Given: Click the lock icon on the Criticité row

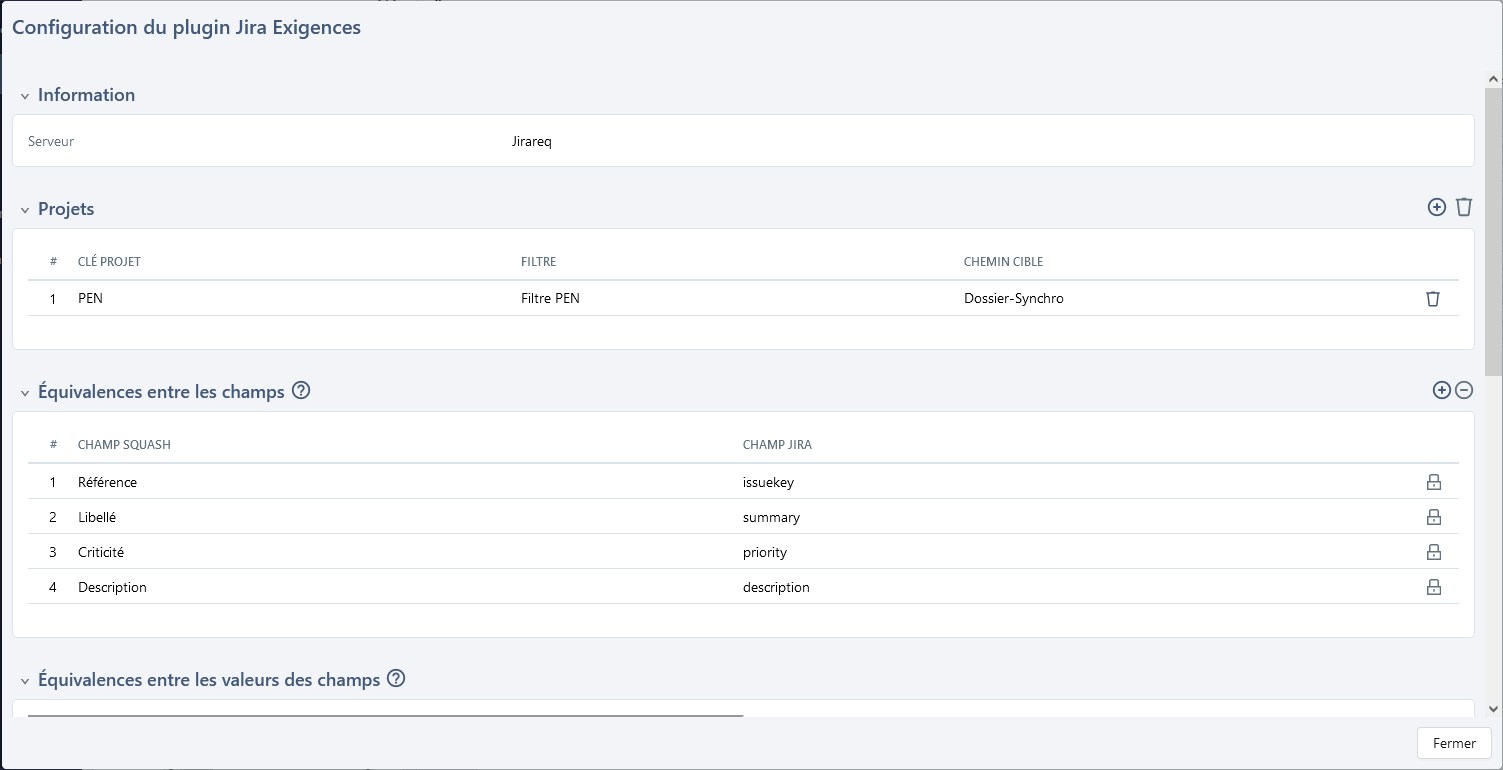Looking at the screenshot, I should pyautogui.click(x=1433, y=552).
